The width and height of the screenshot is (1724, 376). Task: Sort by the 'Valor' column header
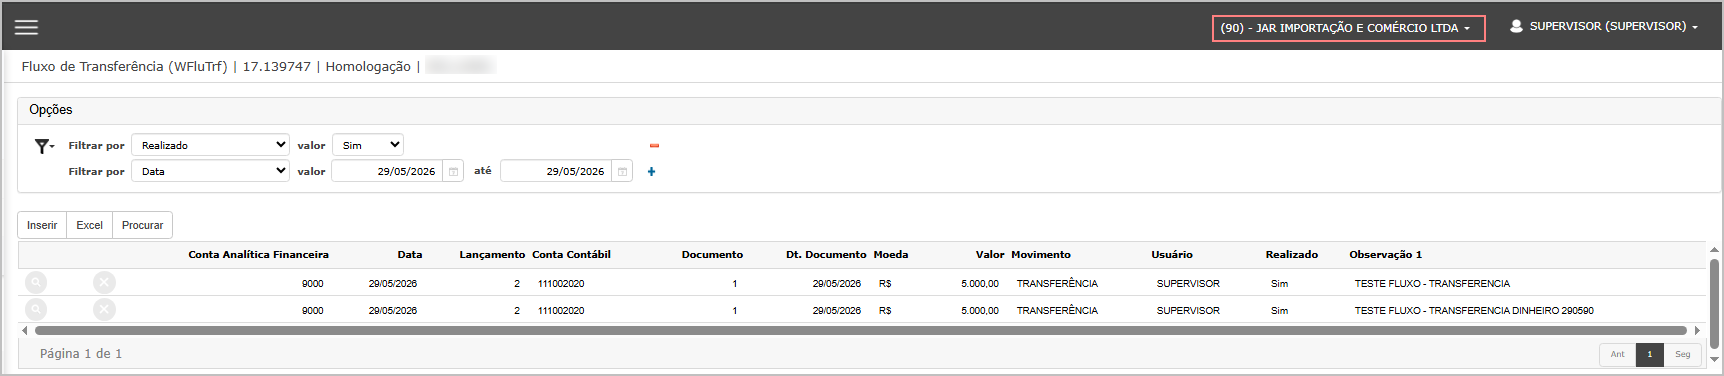click(x=990, y=255)
